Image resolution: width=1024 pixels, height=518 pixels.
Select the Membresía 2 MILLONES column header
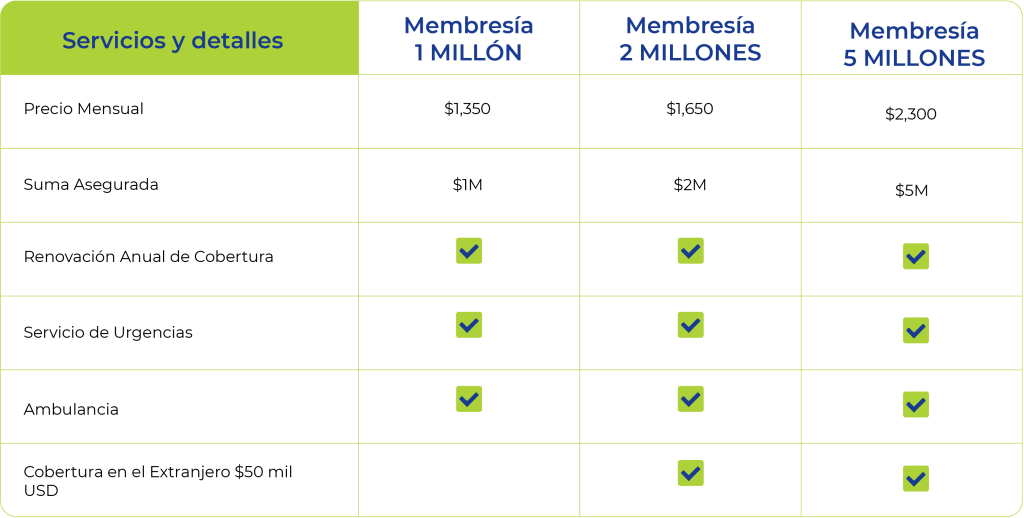point(690,39)
